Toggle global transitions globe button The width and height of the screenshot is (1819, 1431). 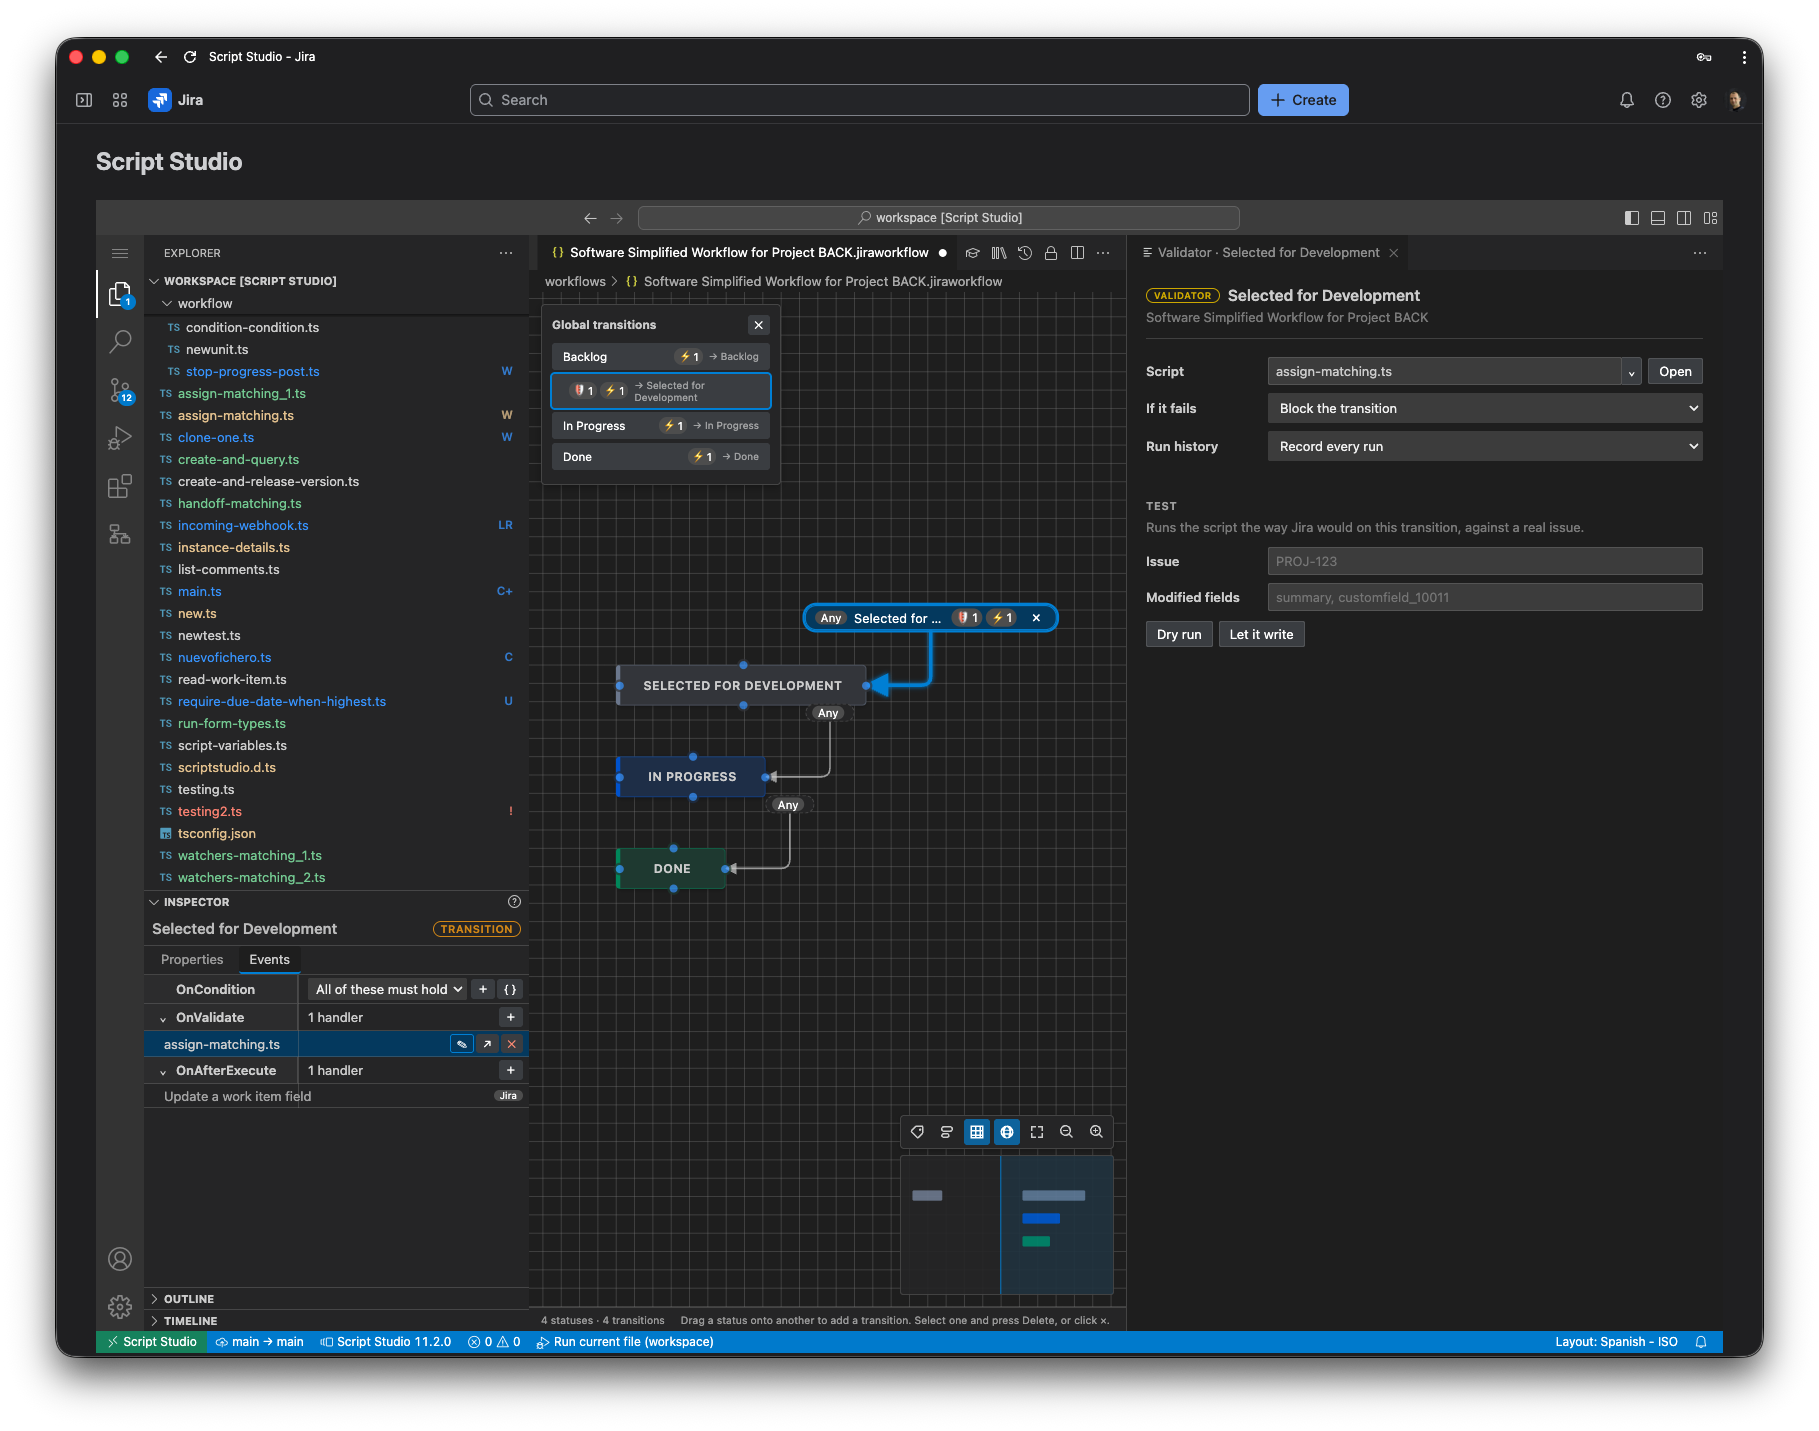[x=1007, y=1132]
